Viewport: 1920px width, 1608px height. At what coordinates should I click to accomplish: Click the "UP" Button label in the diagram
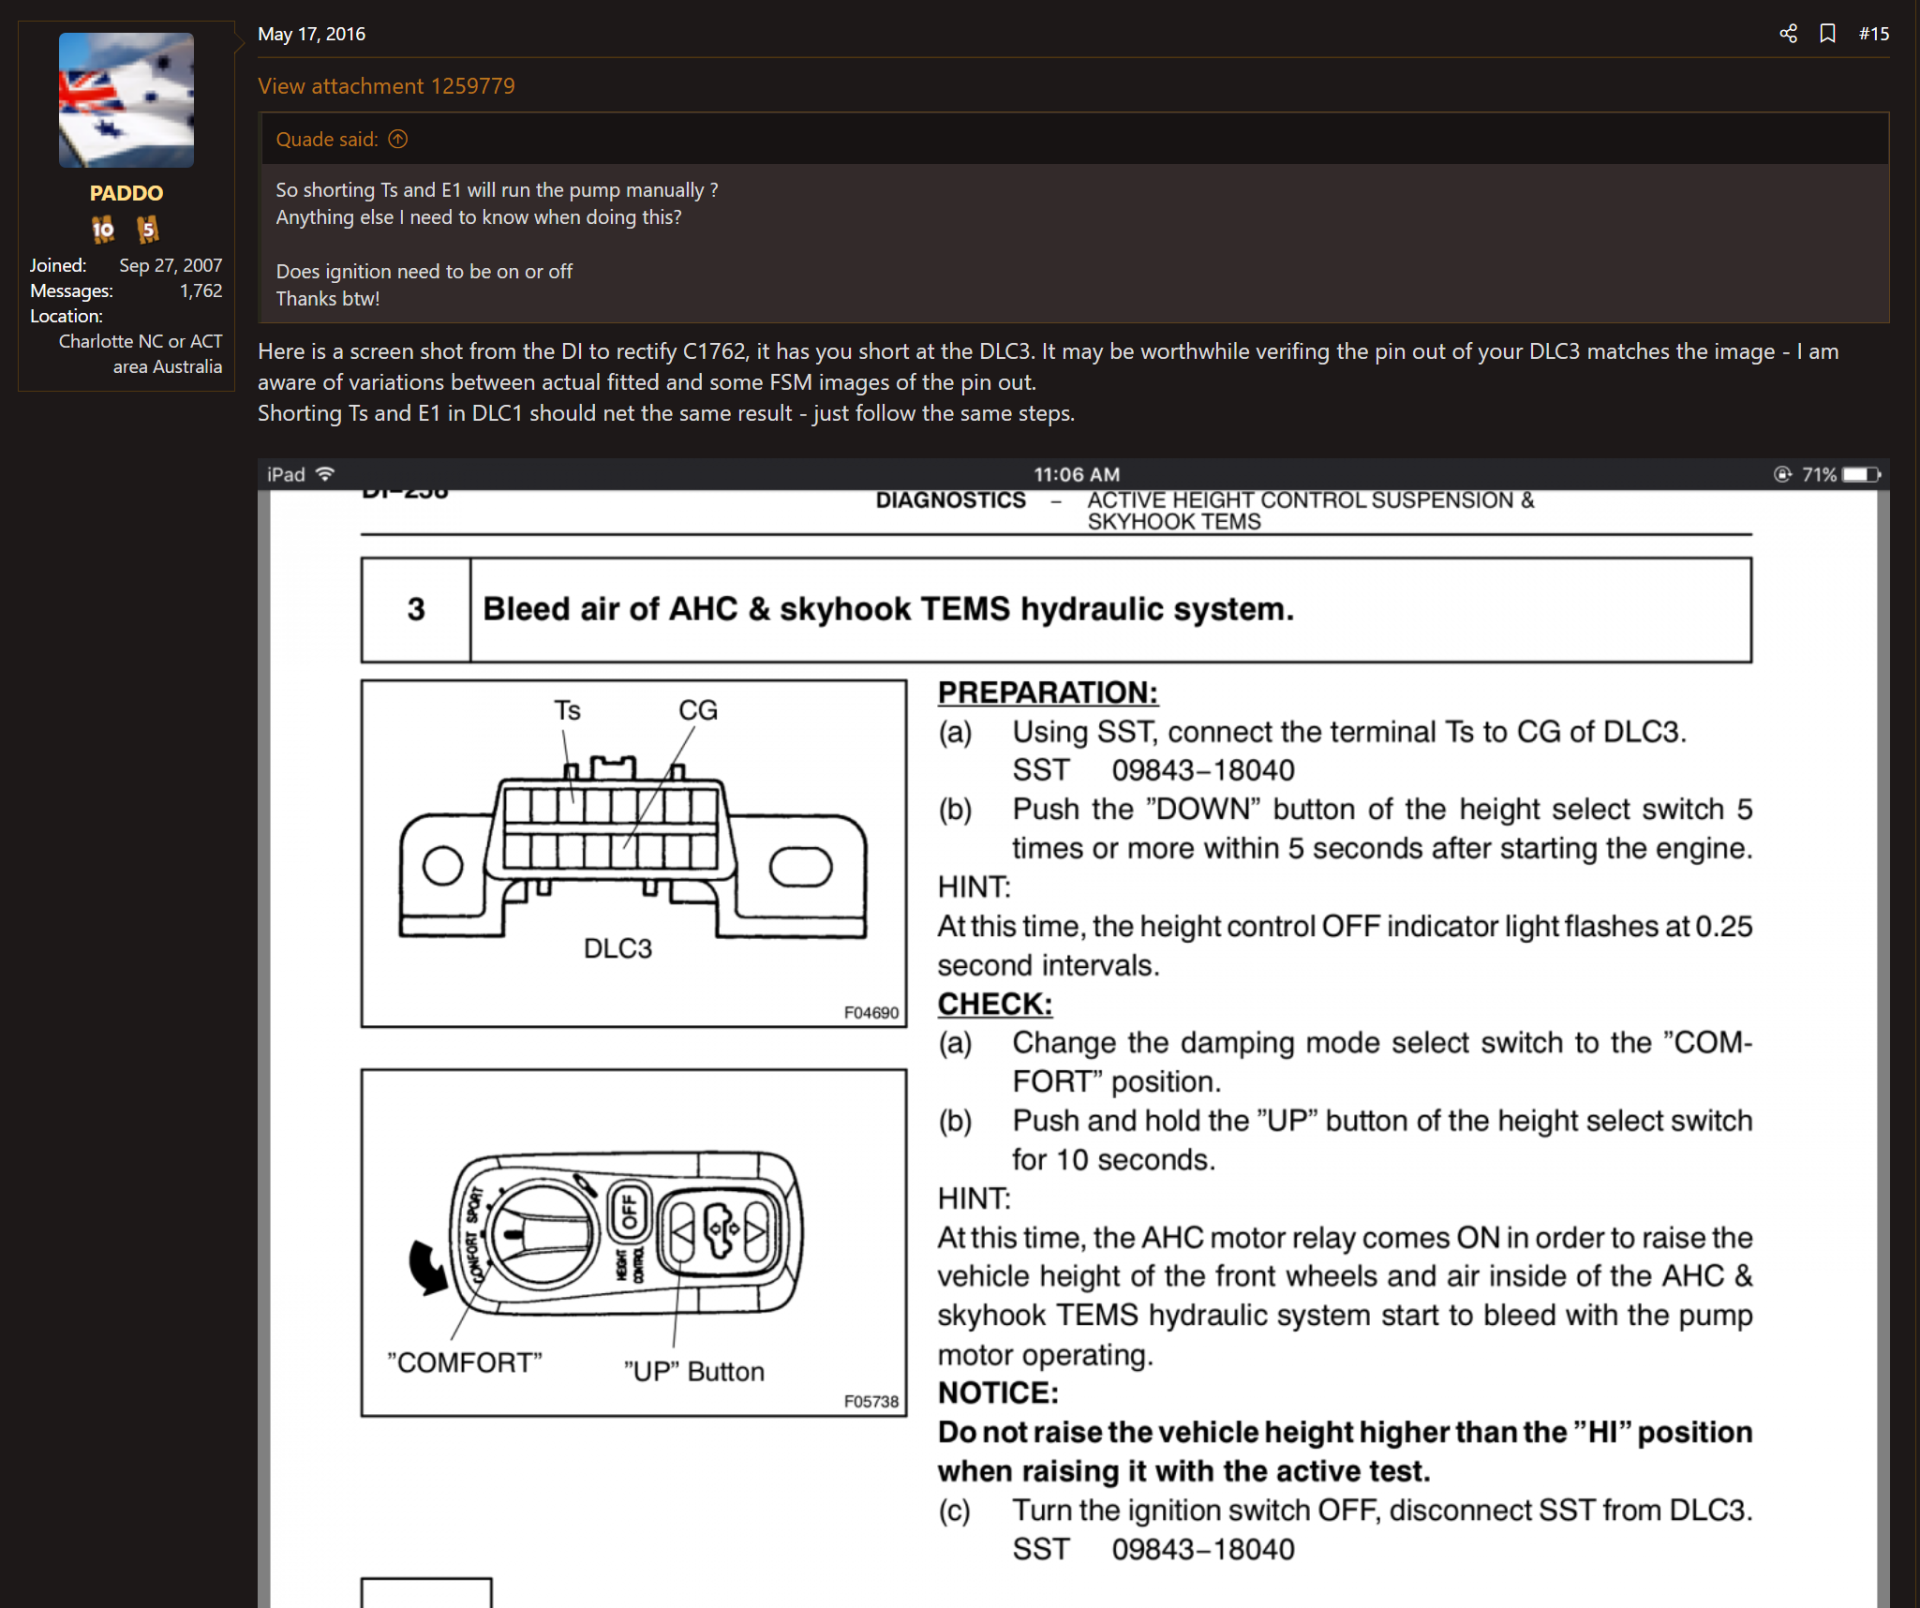(694, 1371)
